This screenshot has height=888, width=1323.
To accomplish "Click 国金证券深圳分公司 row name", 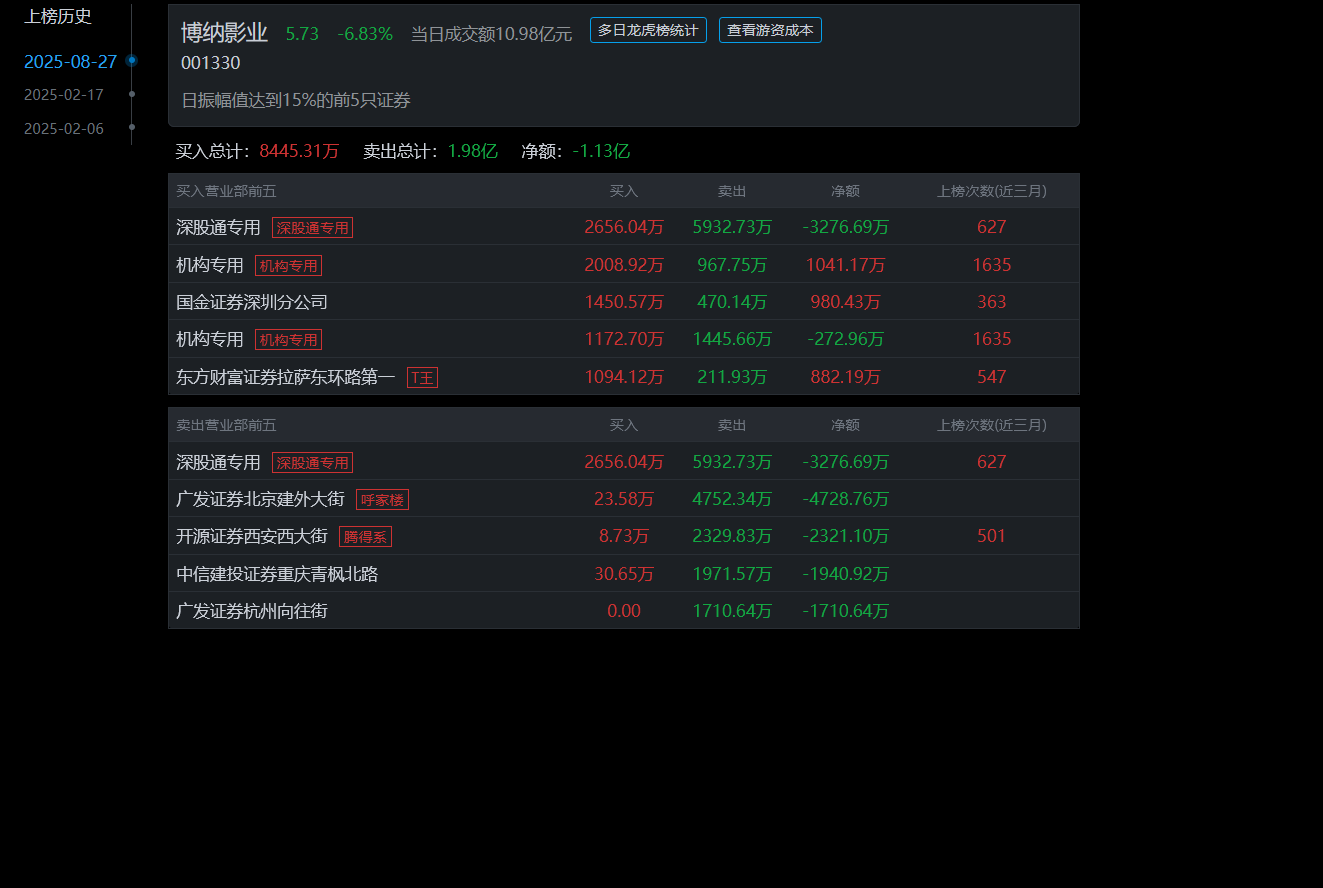I will click(x=252, y=302).
